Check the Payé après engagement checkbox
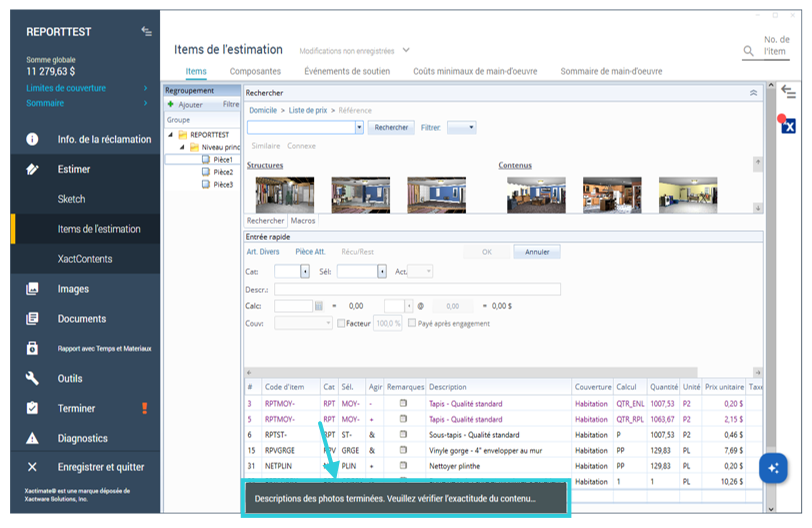The width and height of the screenshot is (812, 528). [x=412, y=323]
